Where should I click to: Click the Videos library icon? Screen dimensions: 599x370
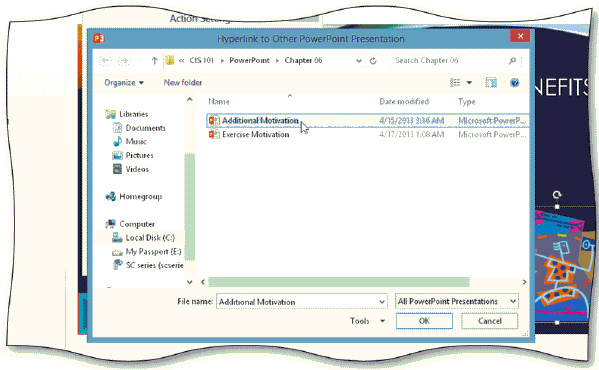[117, 169]
